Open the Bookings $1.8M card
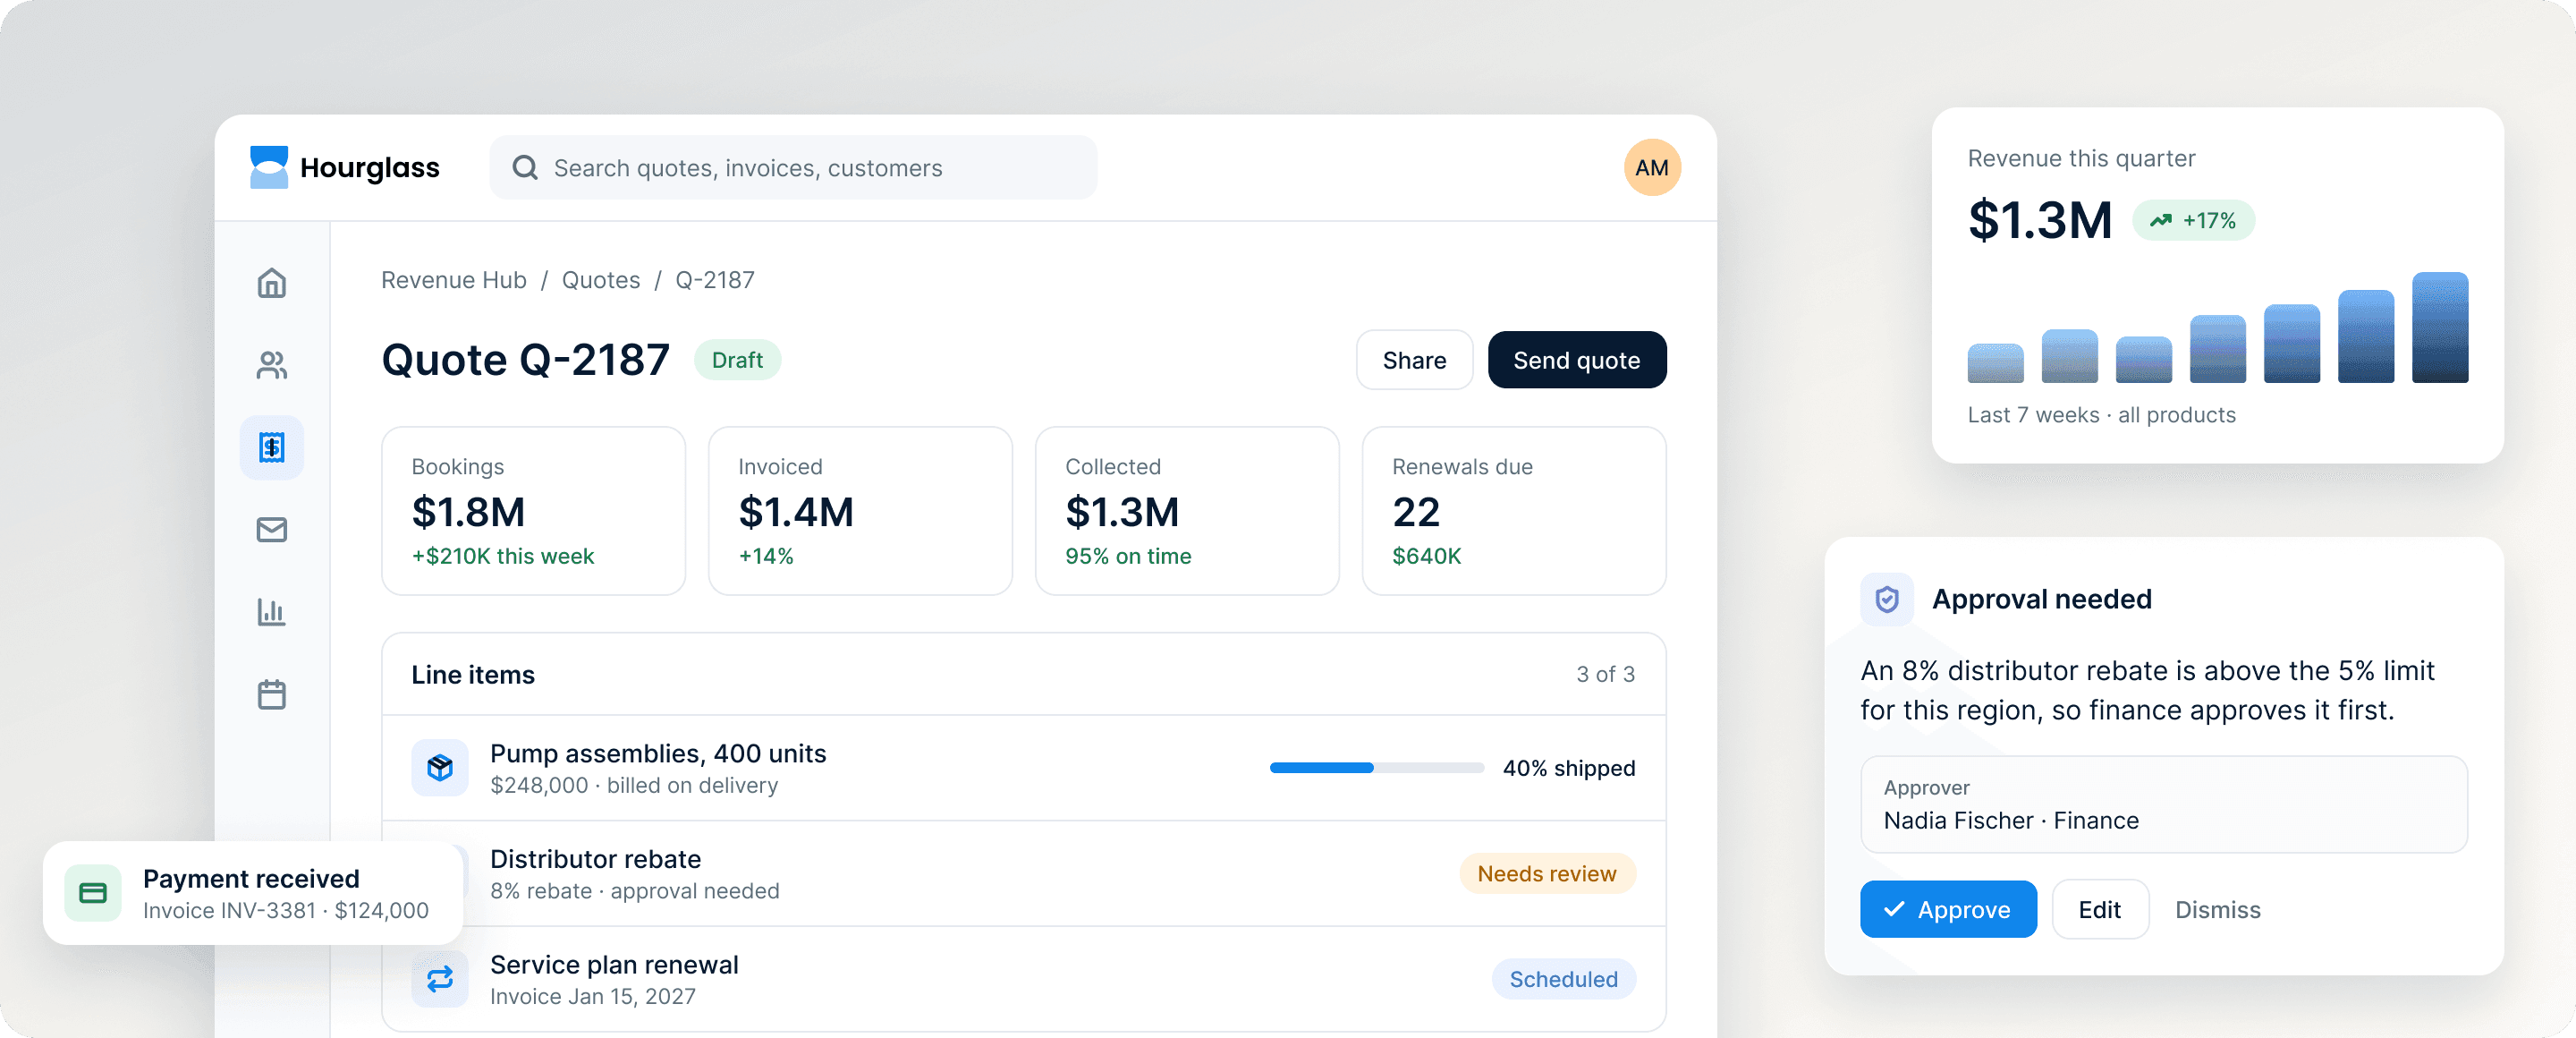The height and width of the screenshot is (1038, 2576). pyautogui.click(x=533, y=511)
